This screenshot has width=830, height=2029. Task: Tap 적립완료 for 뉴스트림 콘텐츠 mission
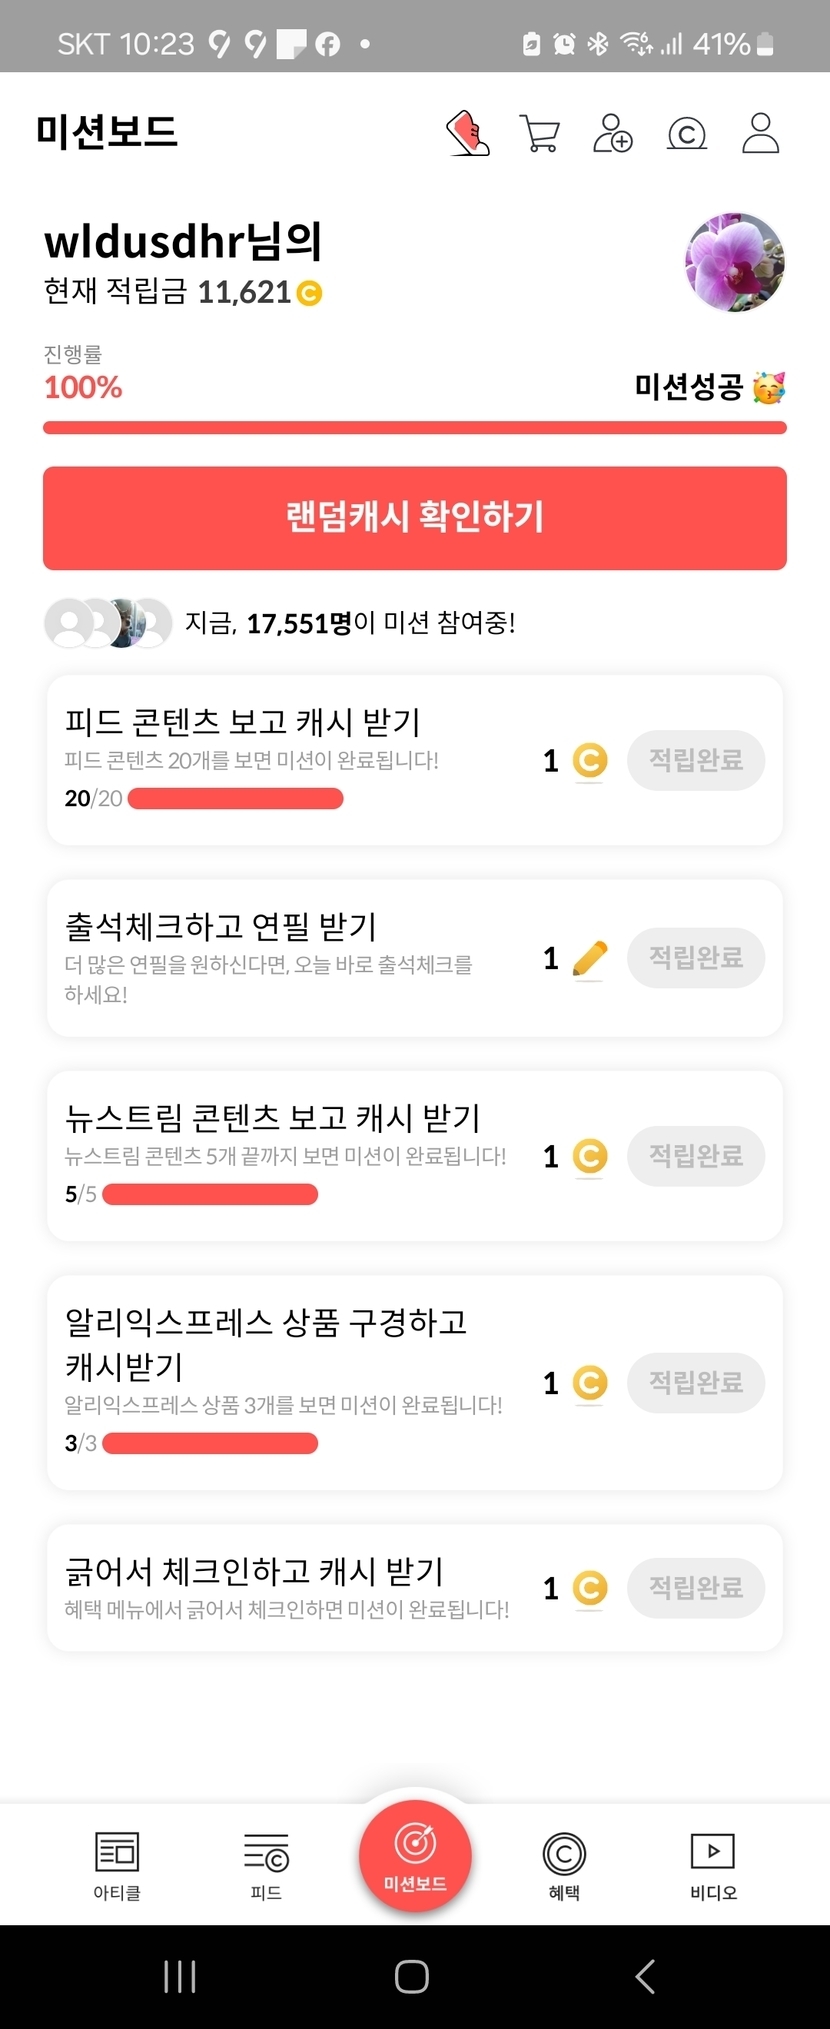click(696, 1156)
